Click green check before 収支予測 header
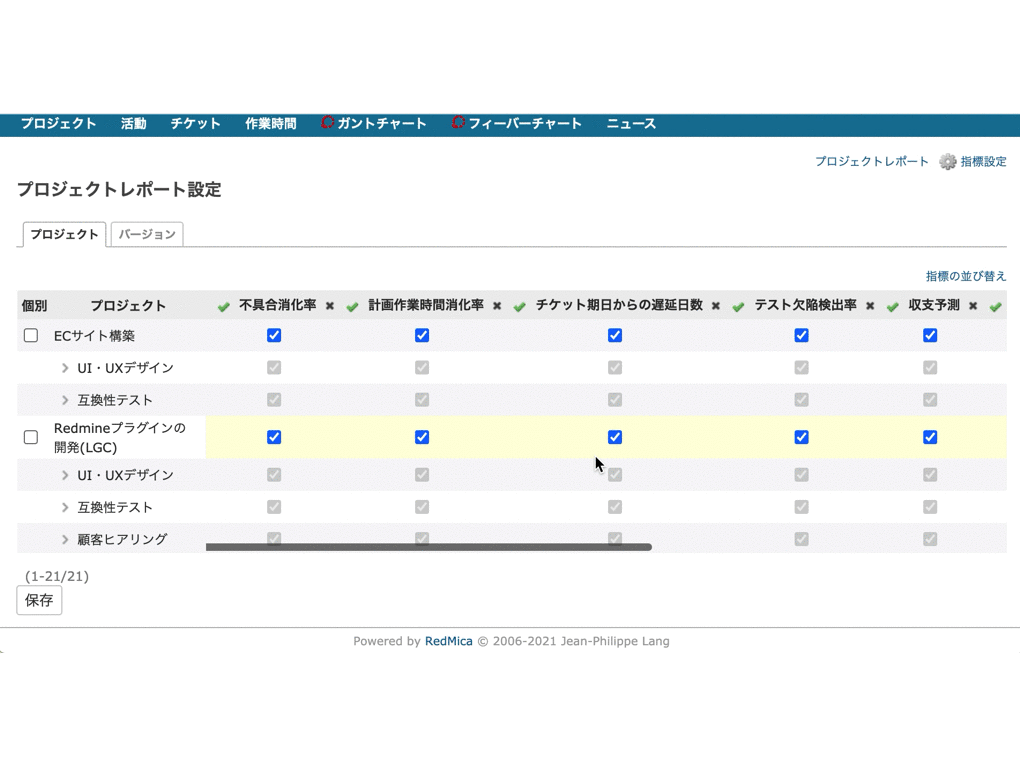Image resolution: width=1020 pixels, height=765 pixels. (892, 306)
